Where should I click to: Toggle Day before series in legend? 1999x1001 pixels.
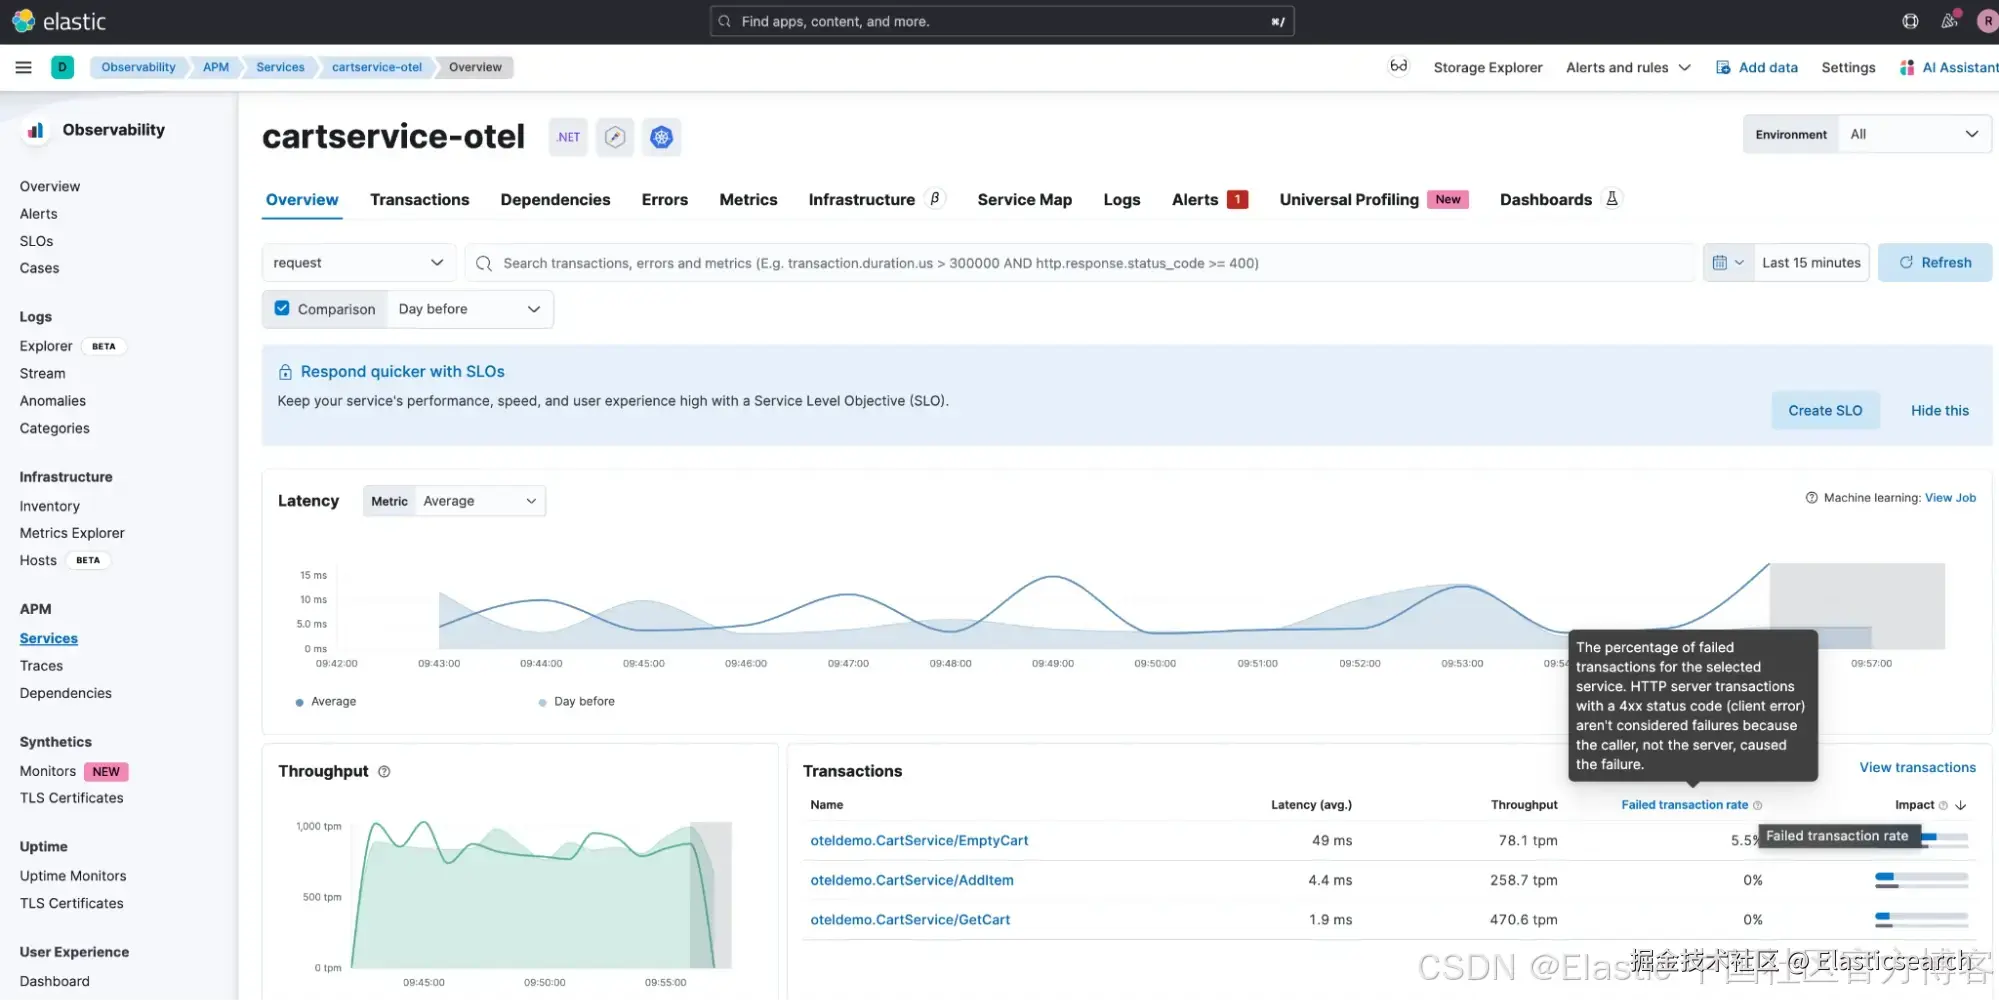577,702
